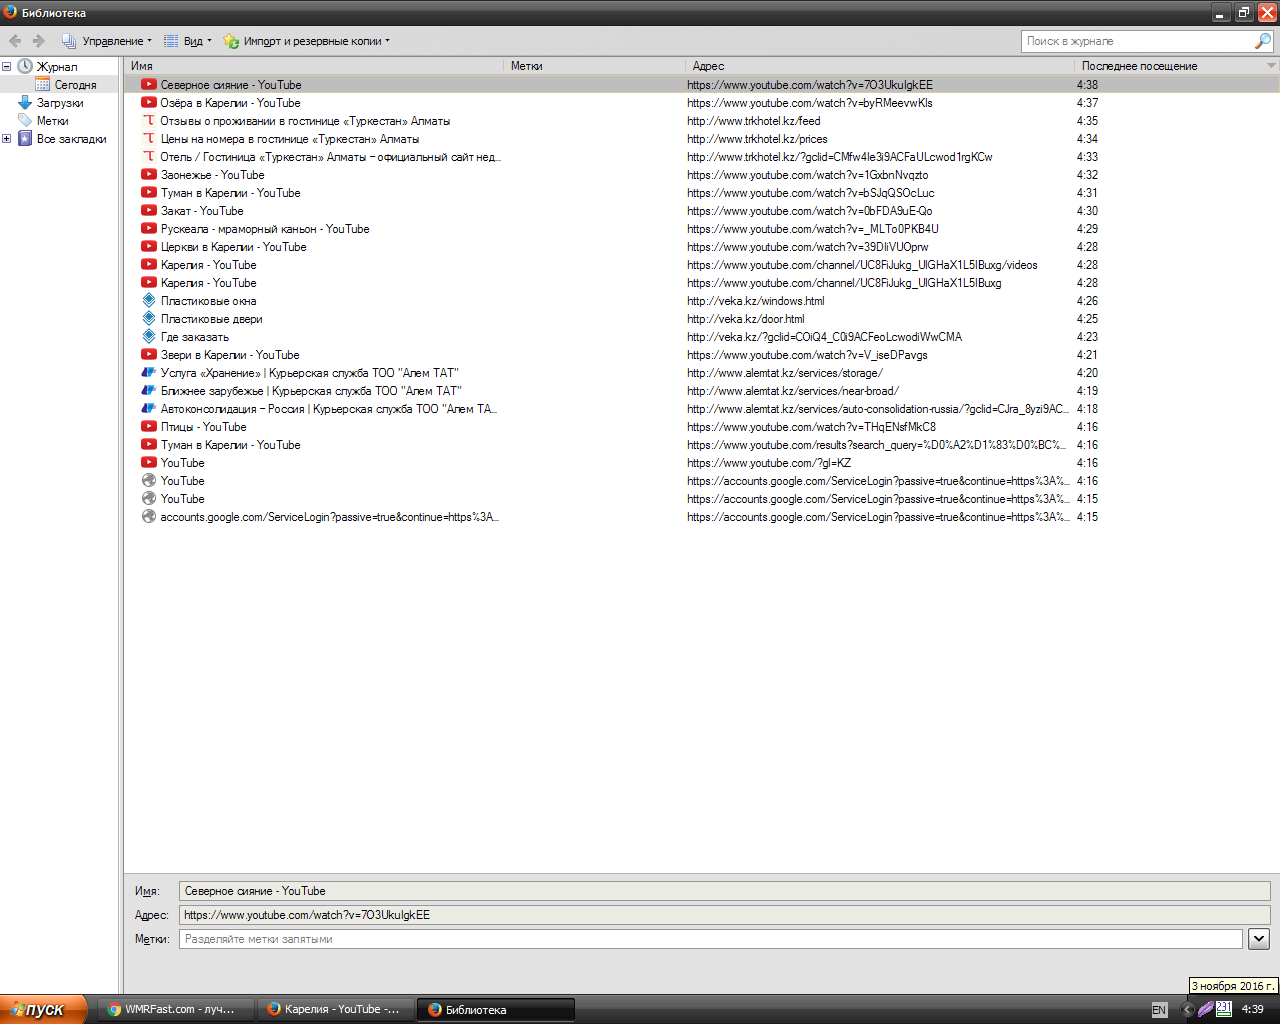
Task: Click the Адрес details field
Action: click(x=724, y=915)
